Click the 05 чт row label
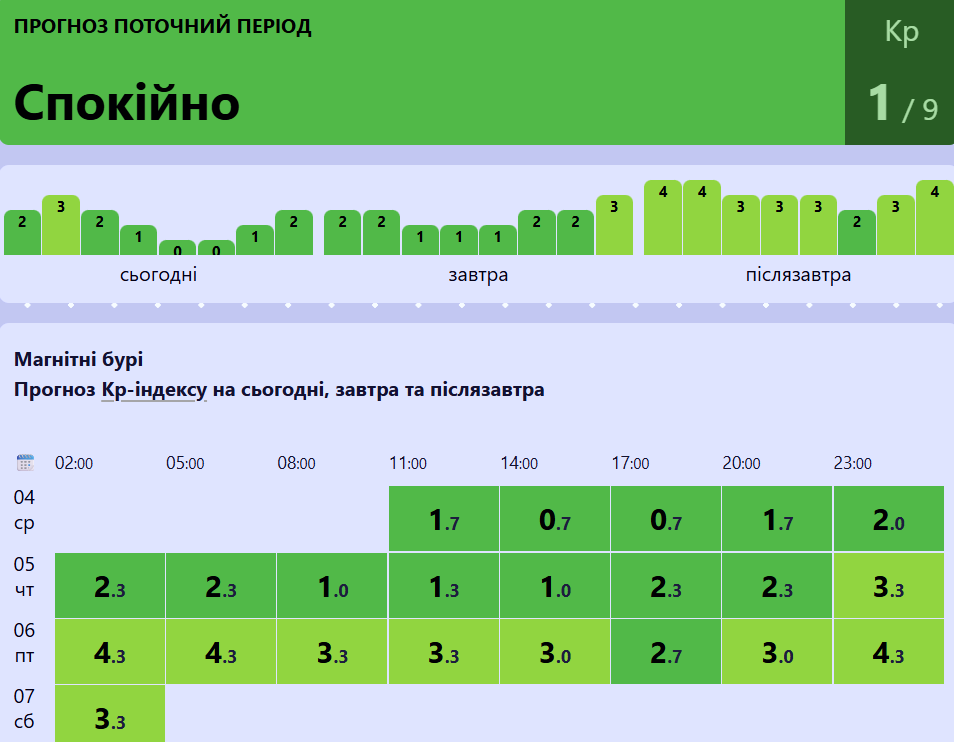The image size is (954, 742). [25, 576]
